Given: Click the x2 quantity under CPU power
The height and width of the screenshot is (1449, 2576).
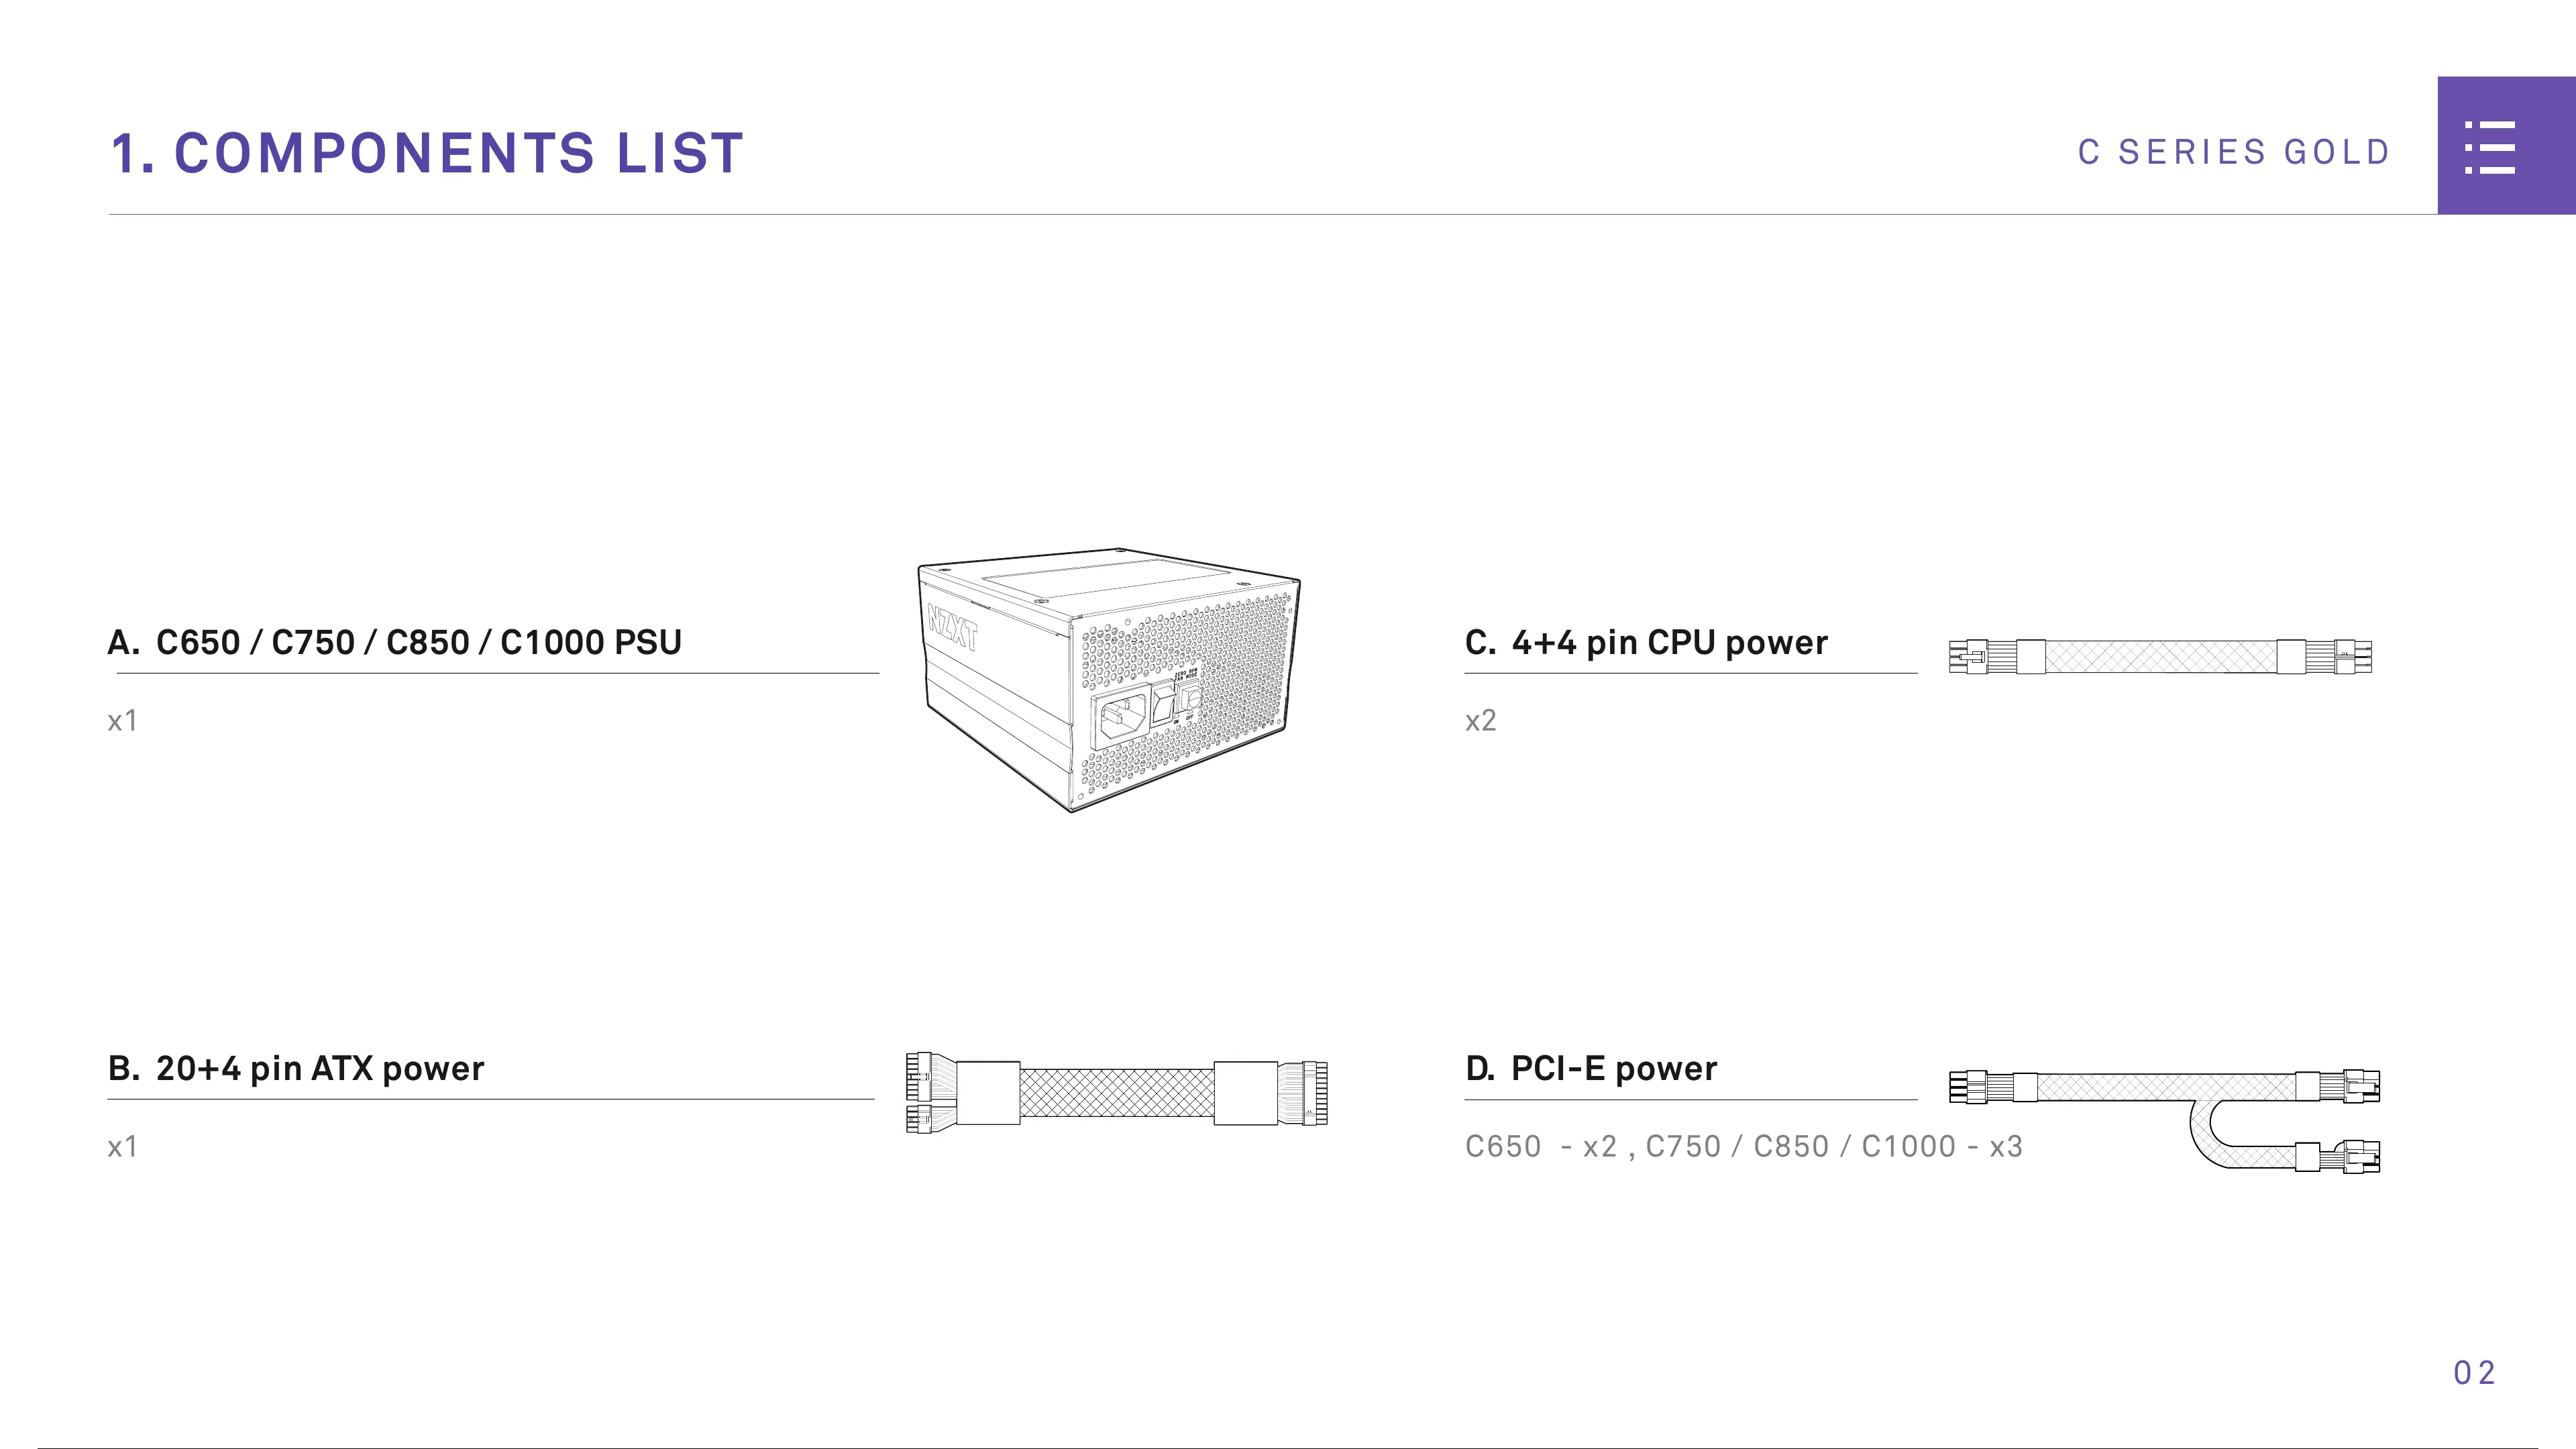Looking at the screenshot, I should point(1481,720).
